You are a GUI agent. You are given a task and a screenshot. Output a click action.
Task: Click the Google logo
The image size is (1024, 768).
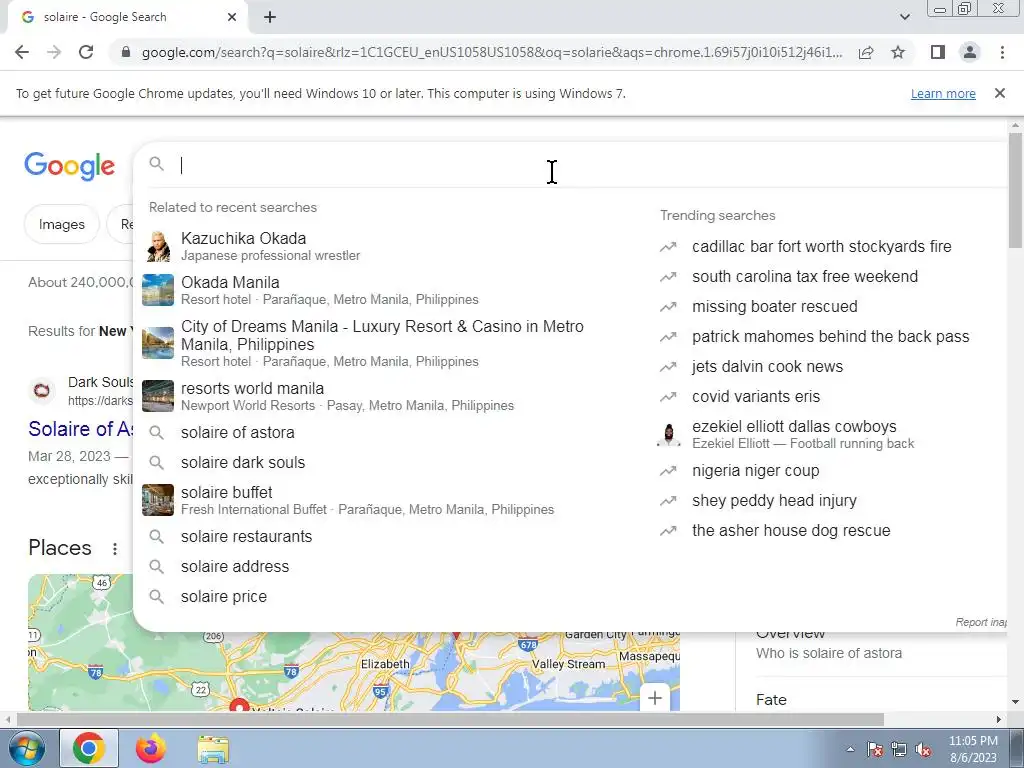point(70,166)
